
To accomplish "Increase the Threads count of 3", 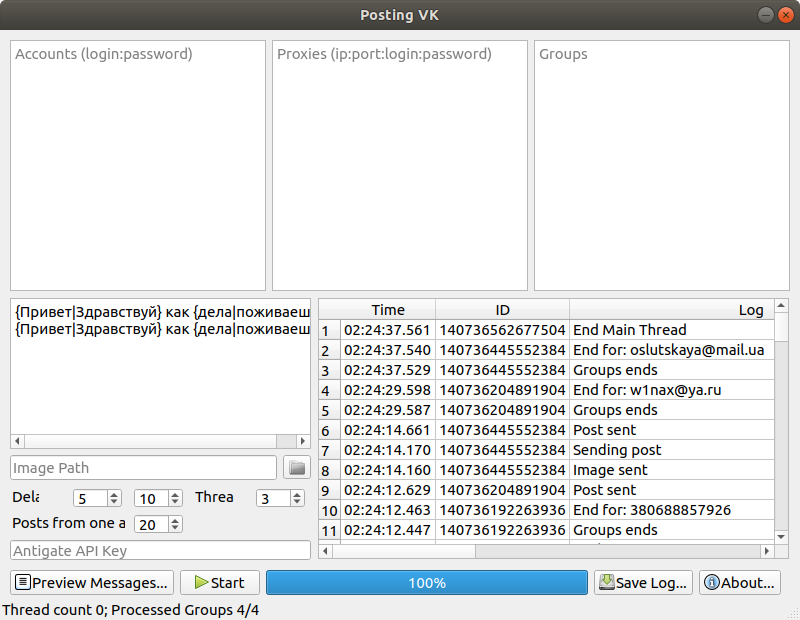I will pyautogui.click(x=297, y=494).
